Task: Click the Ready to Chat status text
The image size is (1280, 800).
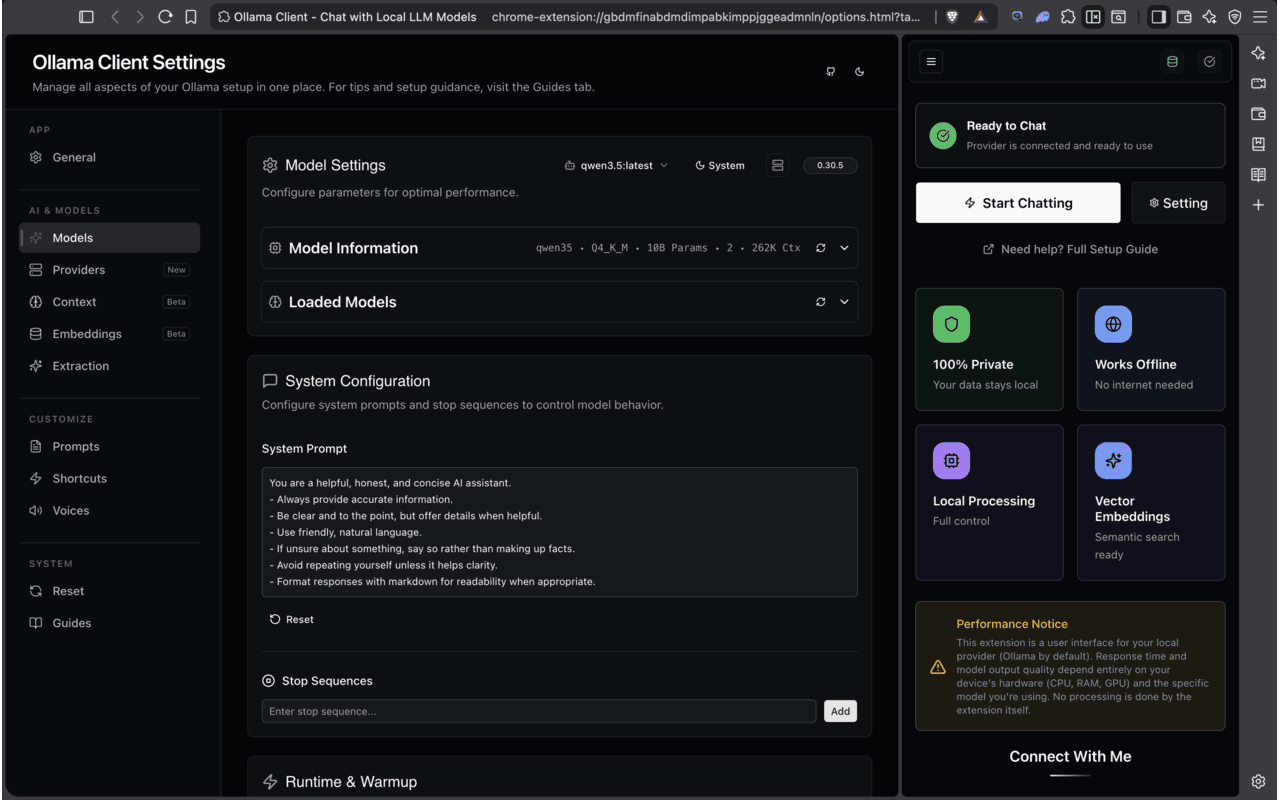Action: click(1006, 126)
